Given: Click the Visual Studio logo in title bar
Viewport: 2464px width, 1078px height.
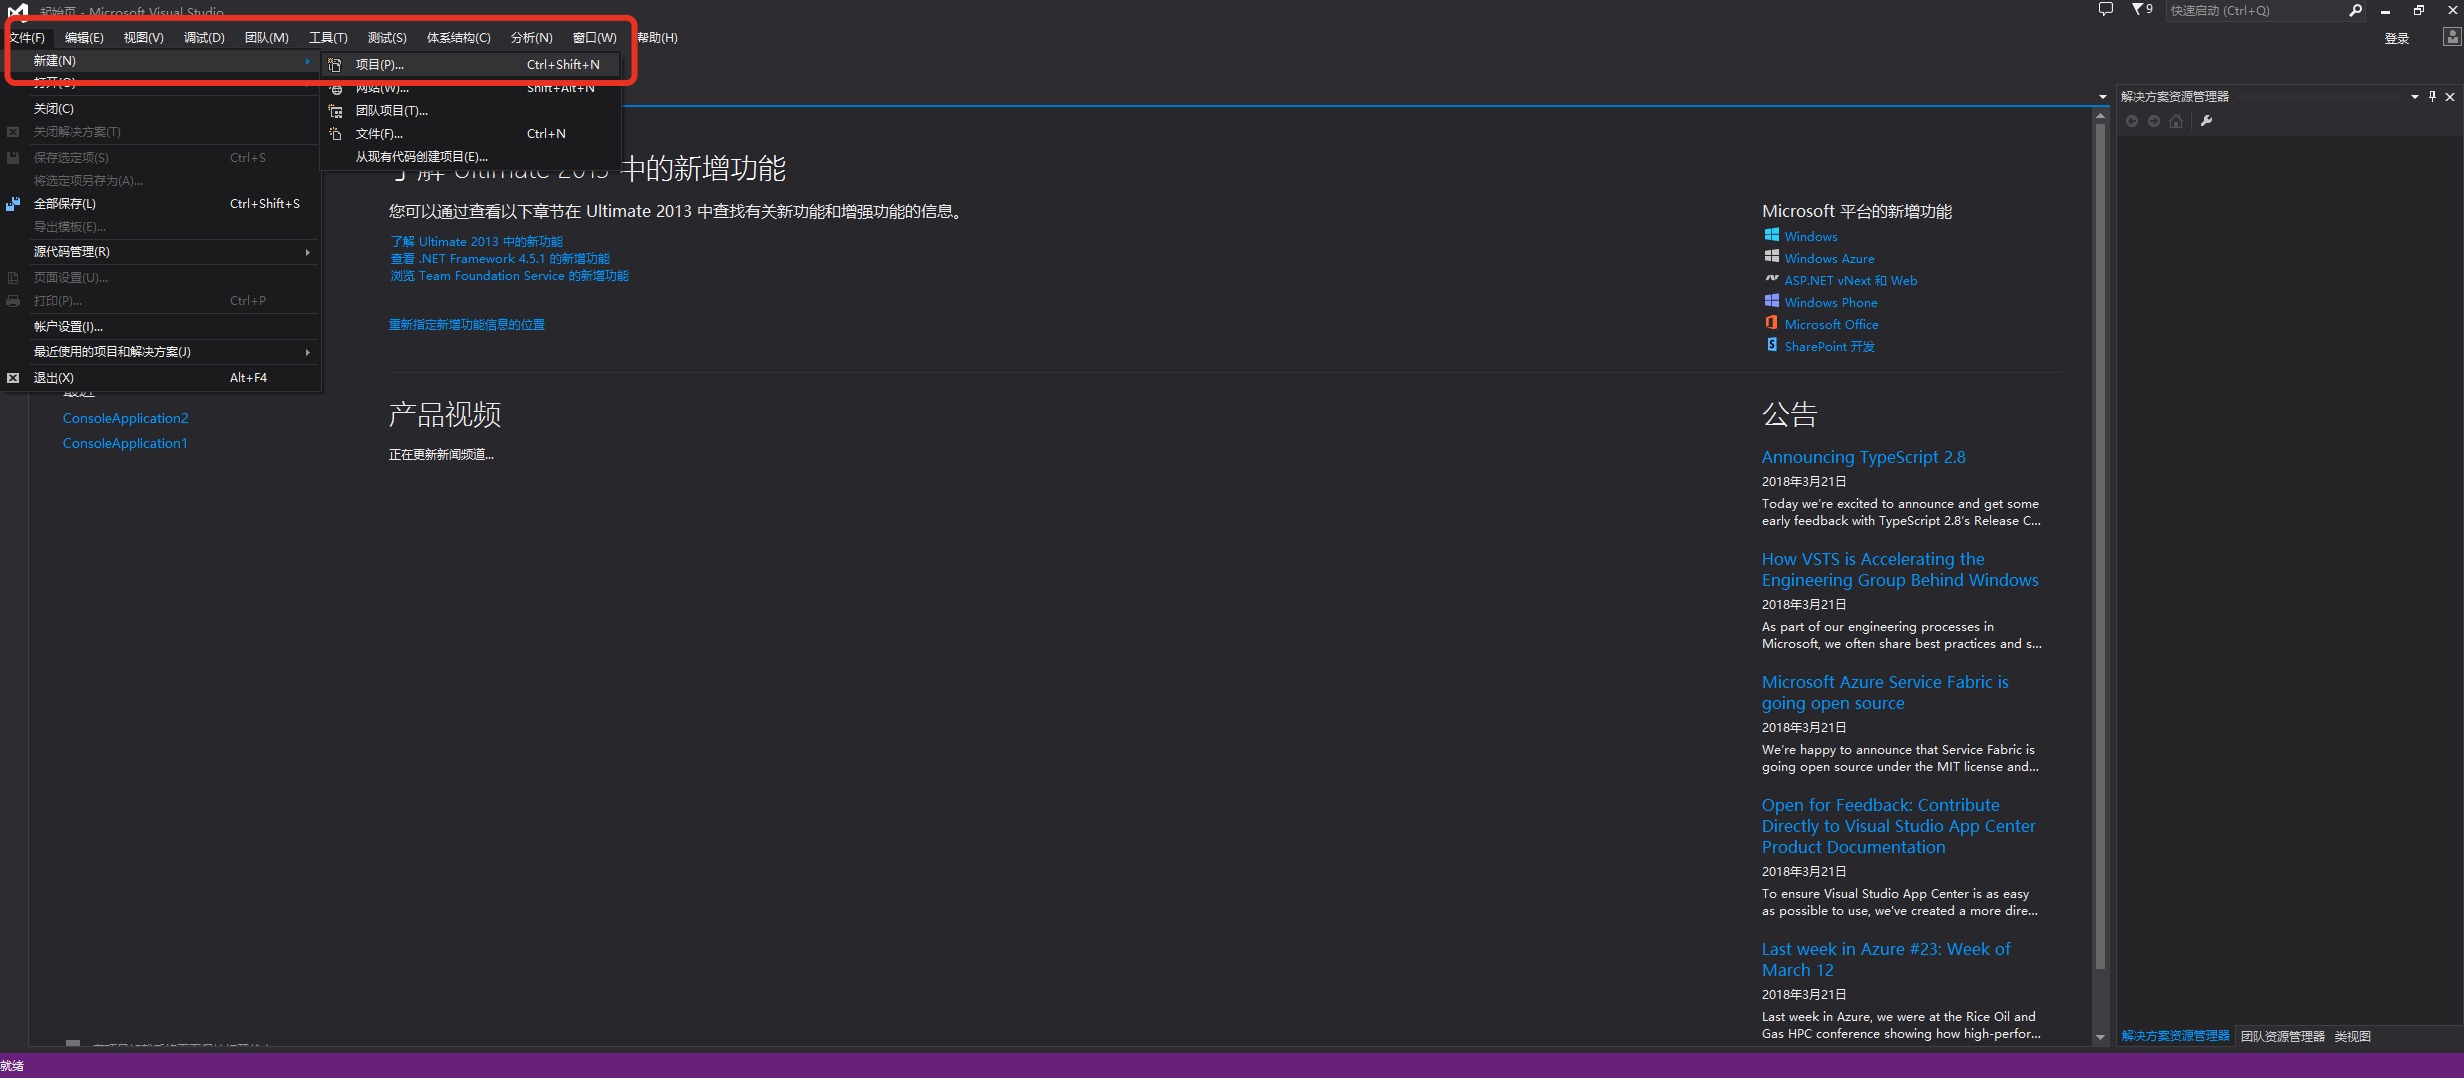Looking at the screenshot, I should [18, 11].
